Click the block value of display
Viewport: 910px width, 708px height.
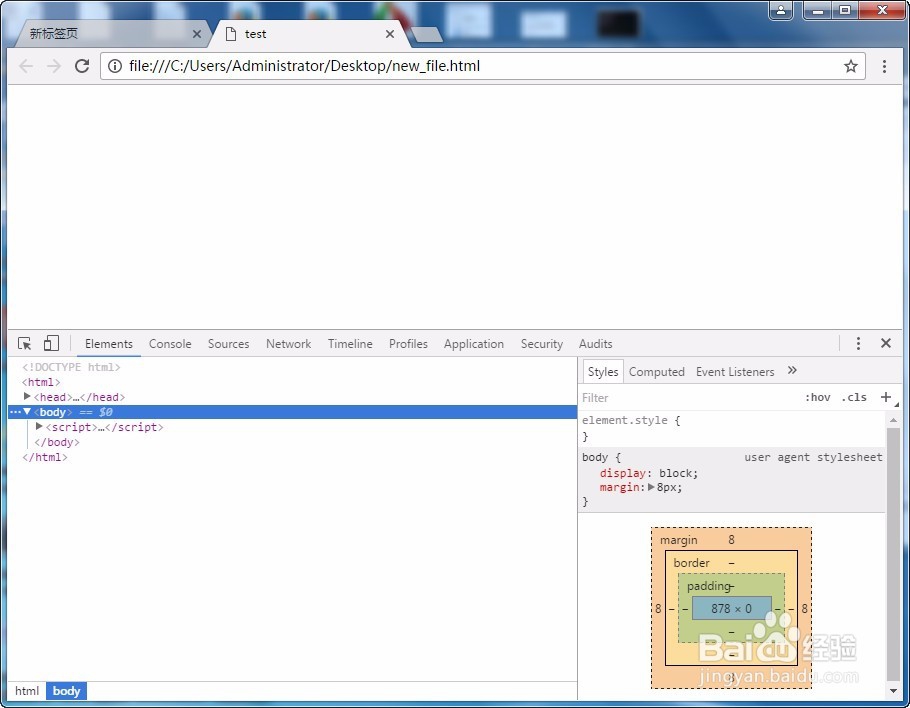676,473
